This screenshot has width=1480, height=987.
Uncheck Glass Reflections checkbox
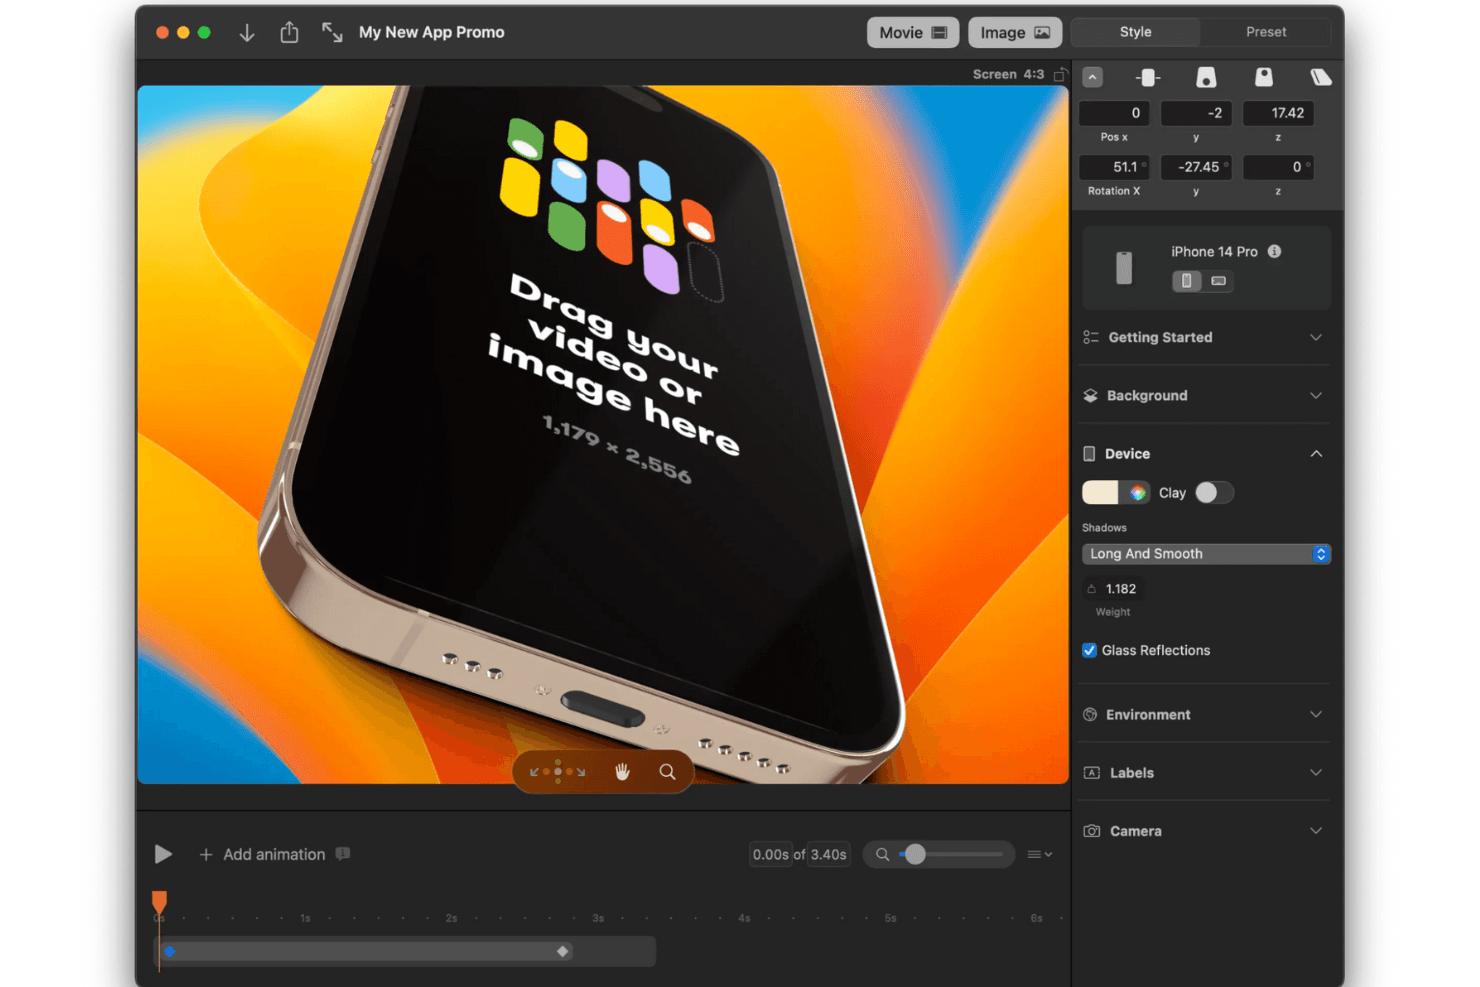tap(1089, 650)
